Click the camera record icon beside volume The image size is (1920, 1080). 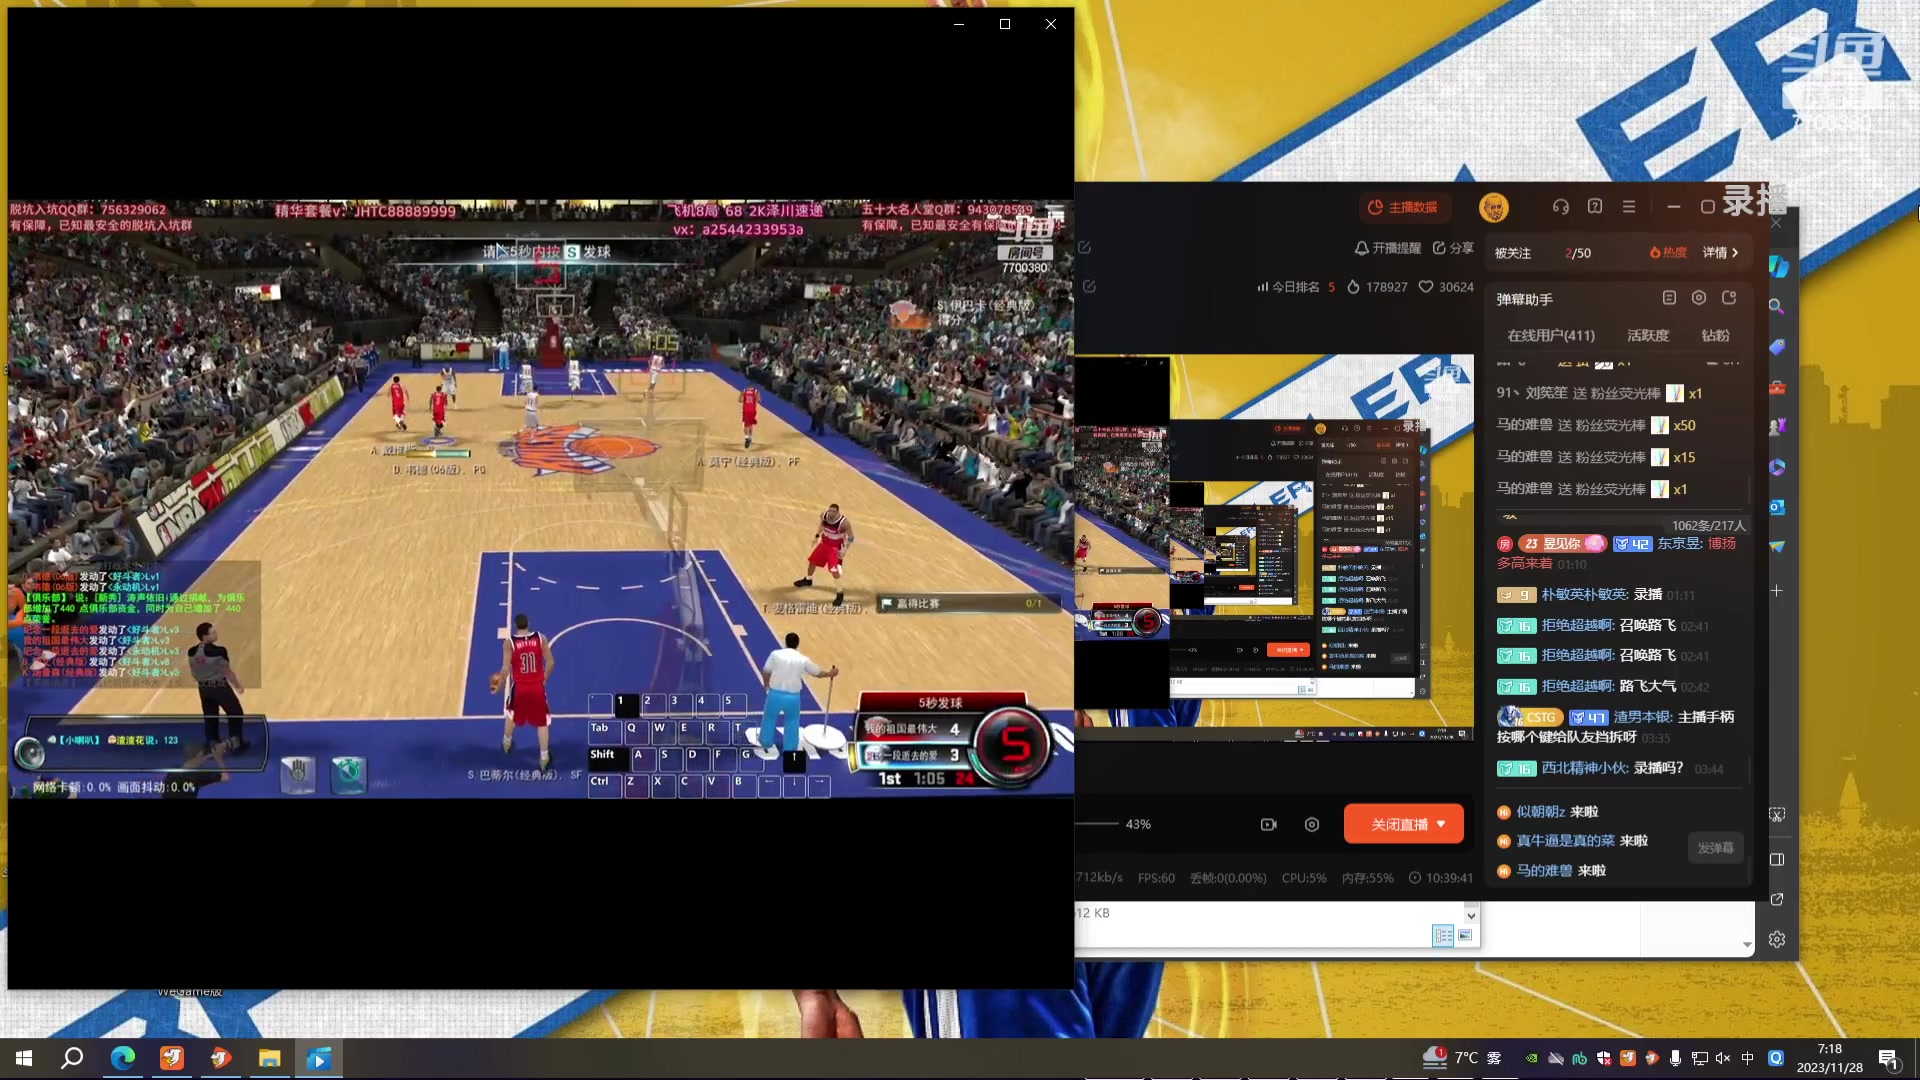pyautogui.click(x=1269, y=824)
